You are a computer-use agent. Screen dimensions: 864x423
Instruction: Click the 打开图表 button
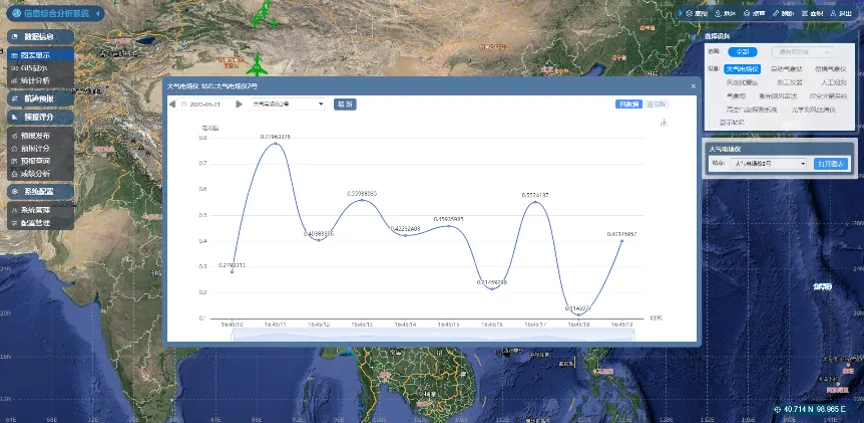[x=830, y=163]
